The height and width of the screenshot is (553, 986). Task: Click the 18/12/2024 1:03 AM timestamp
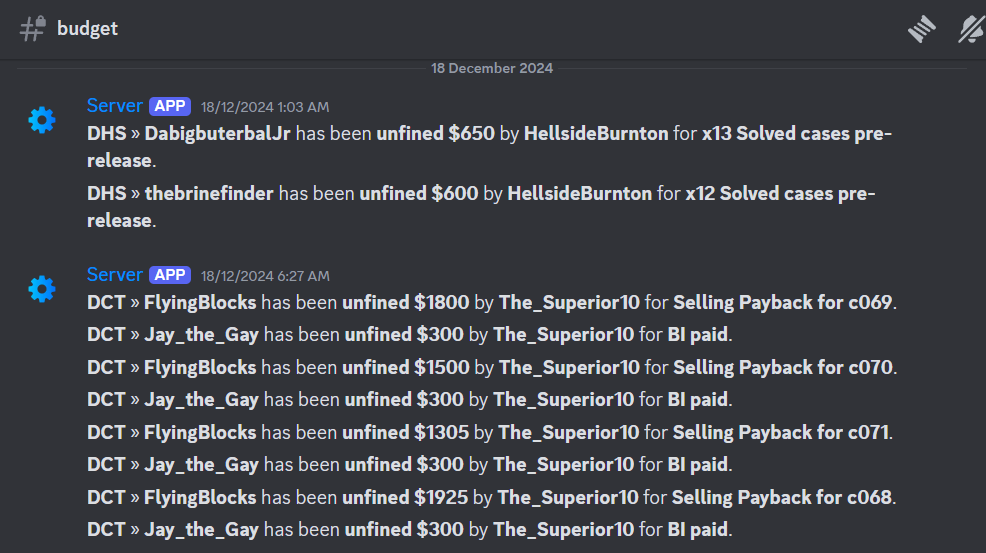point(265,107)
